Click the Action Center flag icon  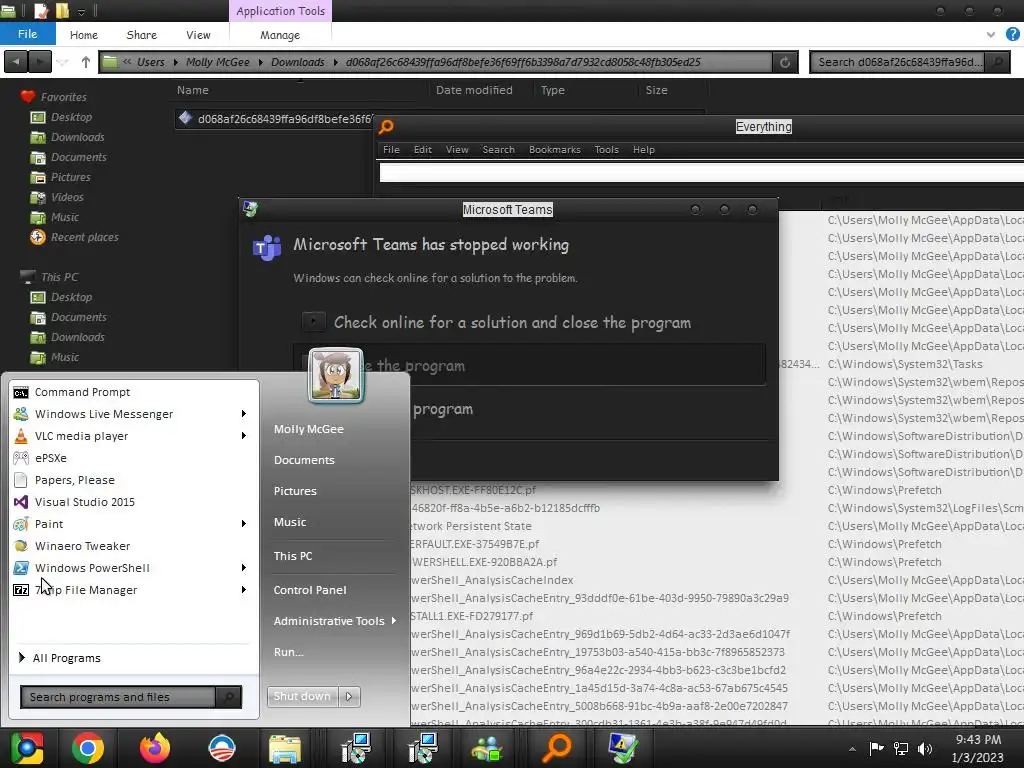[876, 748]
